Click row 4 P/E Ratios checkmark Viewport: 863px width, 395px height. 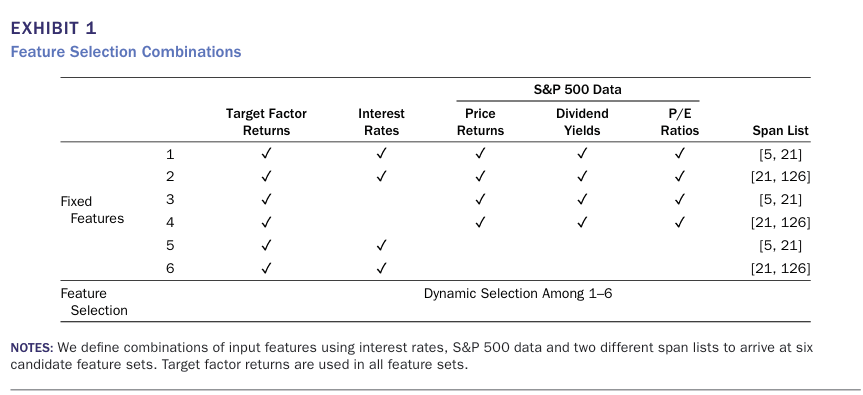(680, 222)
